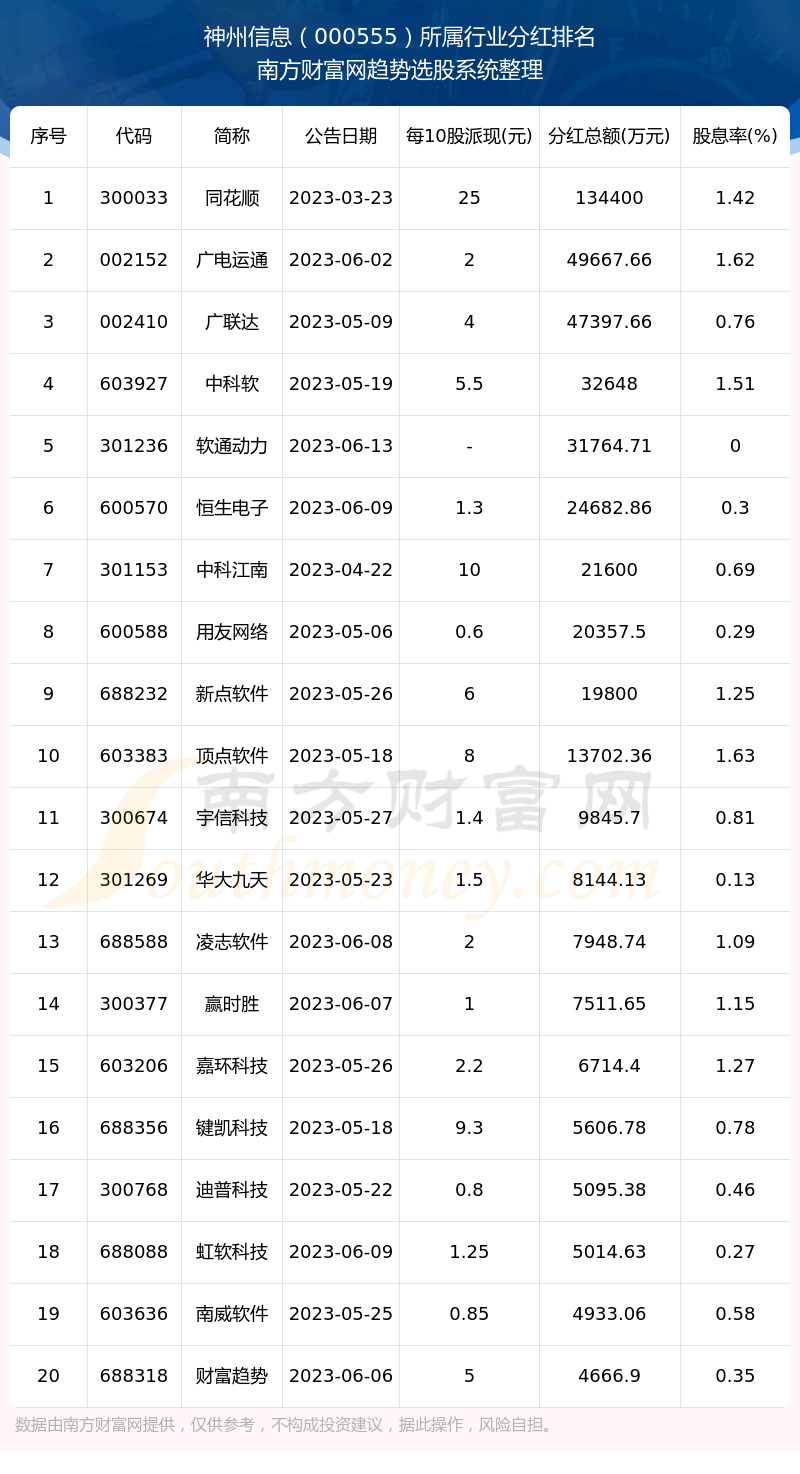Screen dimensions: 800x1474
Task: Click the 序号 column header
Action: (48, 136)
